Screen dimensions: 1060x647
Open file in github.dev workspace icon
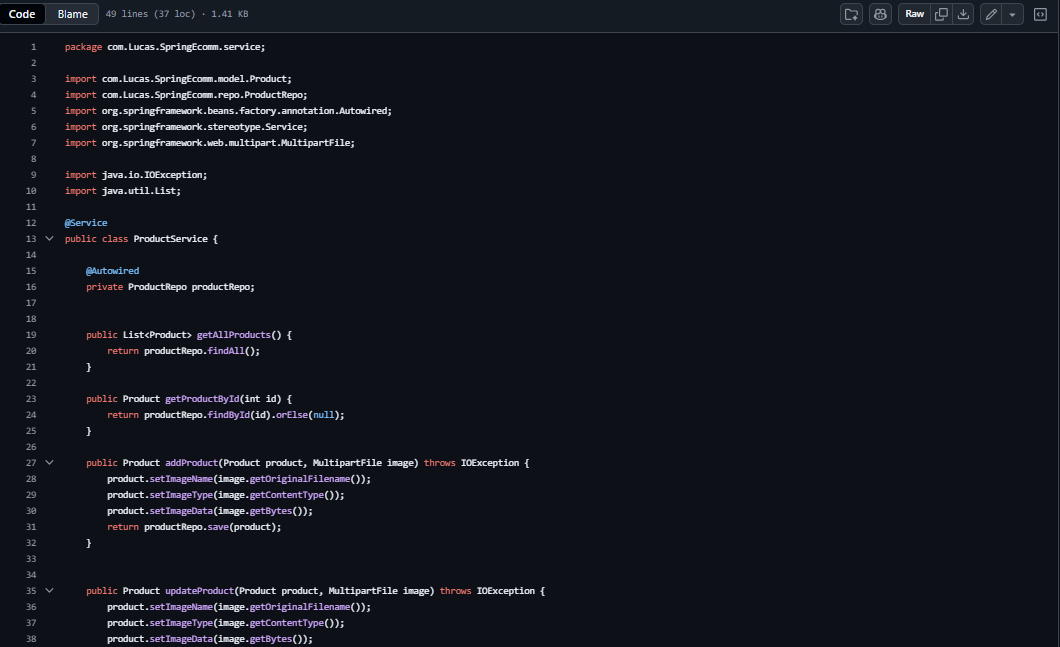(x=851, y=14)
